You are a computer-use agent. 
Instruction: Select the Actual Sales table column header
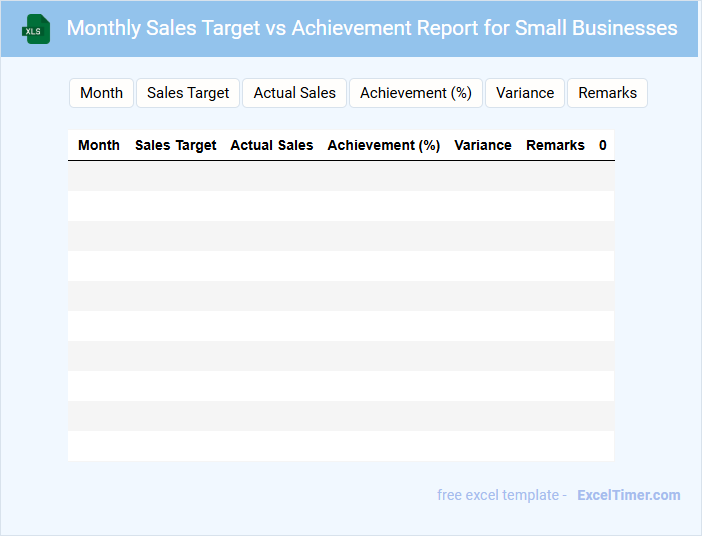point(272,145)
